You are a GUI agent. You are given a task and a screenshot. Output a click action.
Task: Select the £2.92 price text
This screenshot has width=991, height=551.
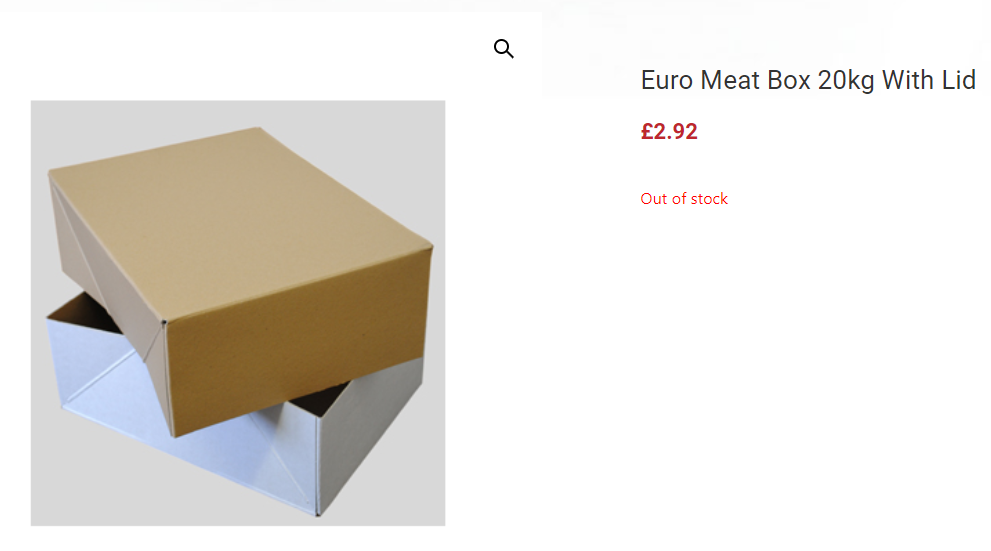click(669, 131)
